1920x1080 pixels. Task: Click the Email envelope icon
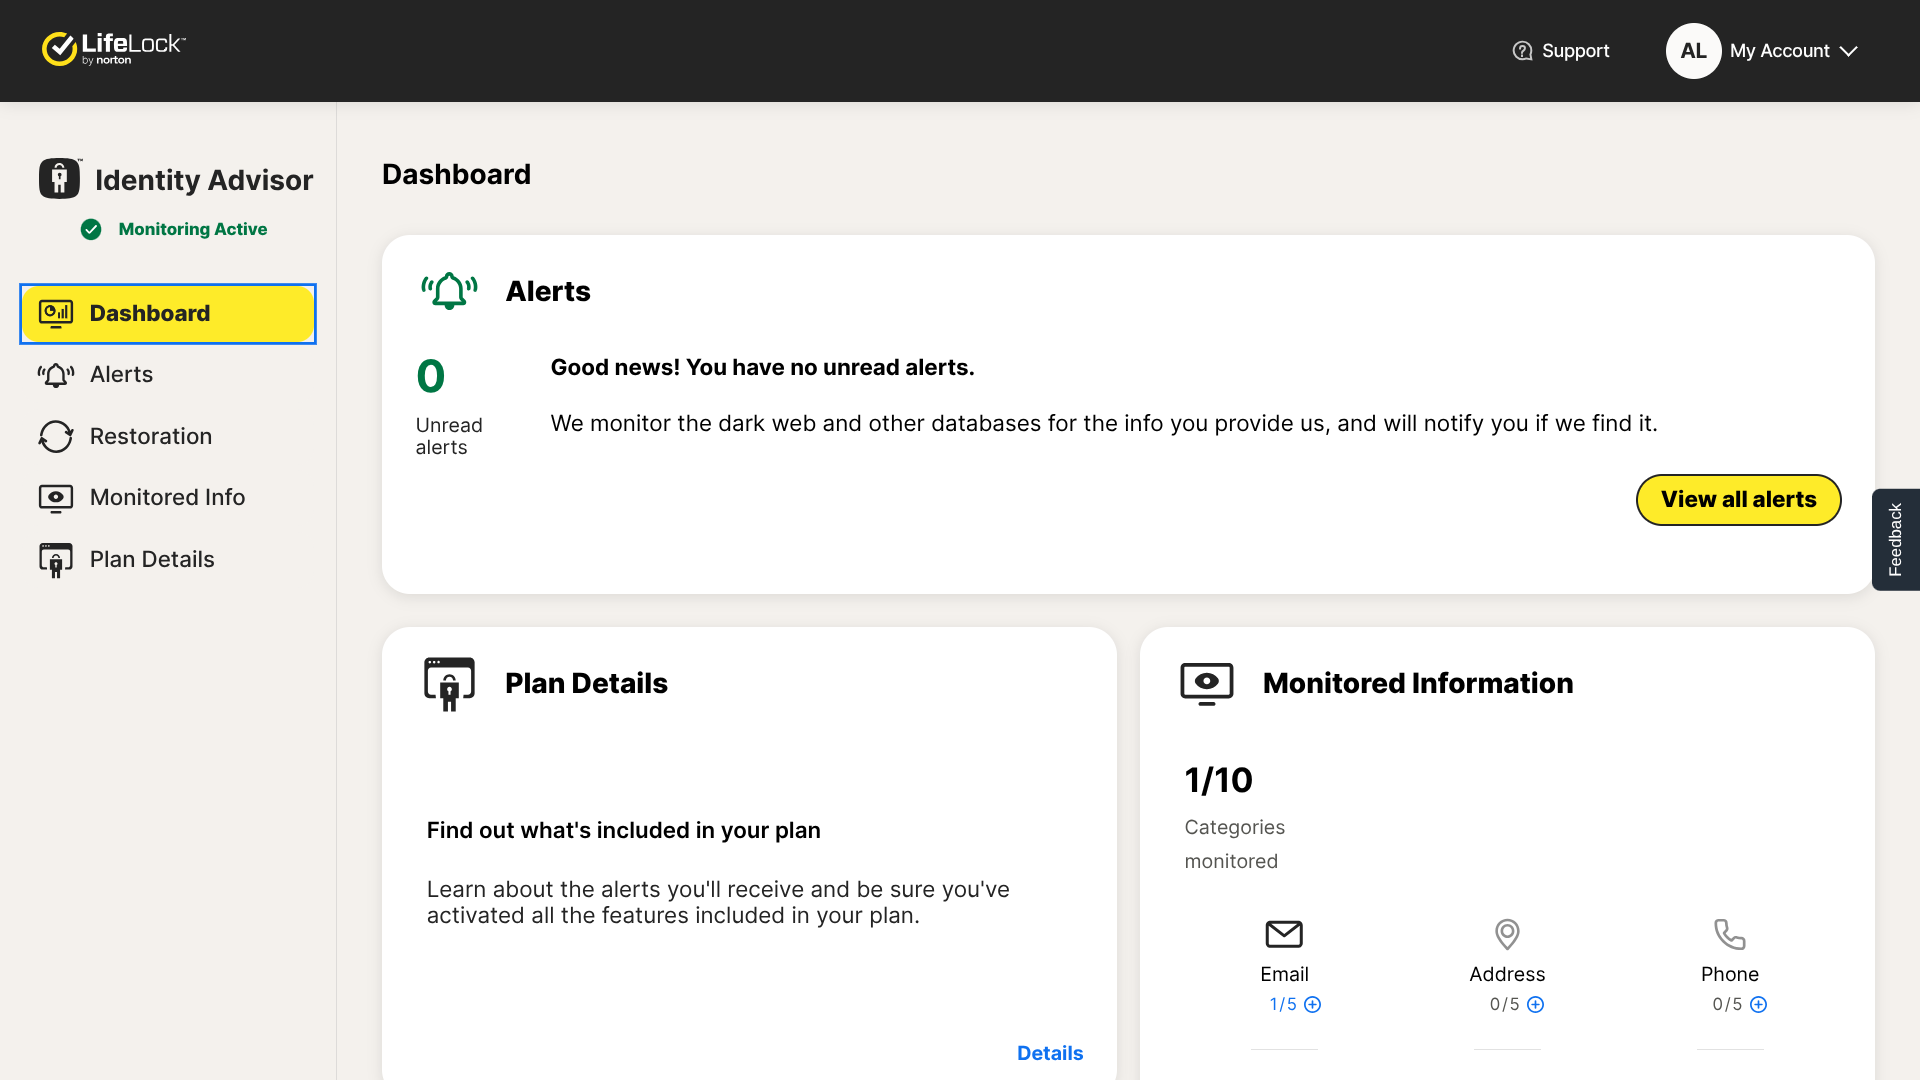click(1284, 934)
